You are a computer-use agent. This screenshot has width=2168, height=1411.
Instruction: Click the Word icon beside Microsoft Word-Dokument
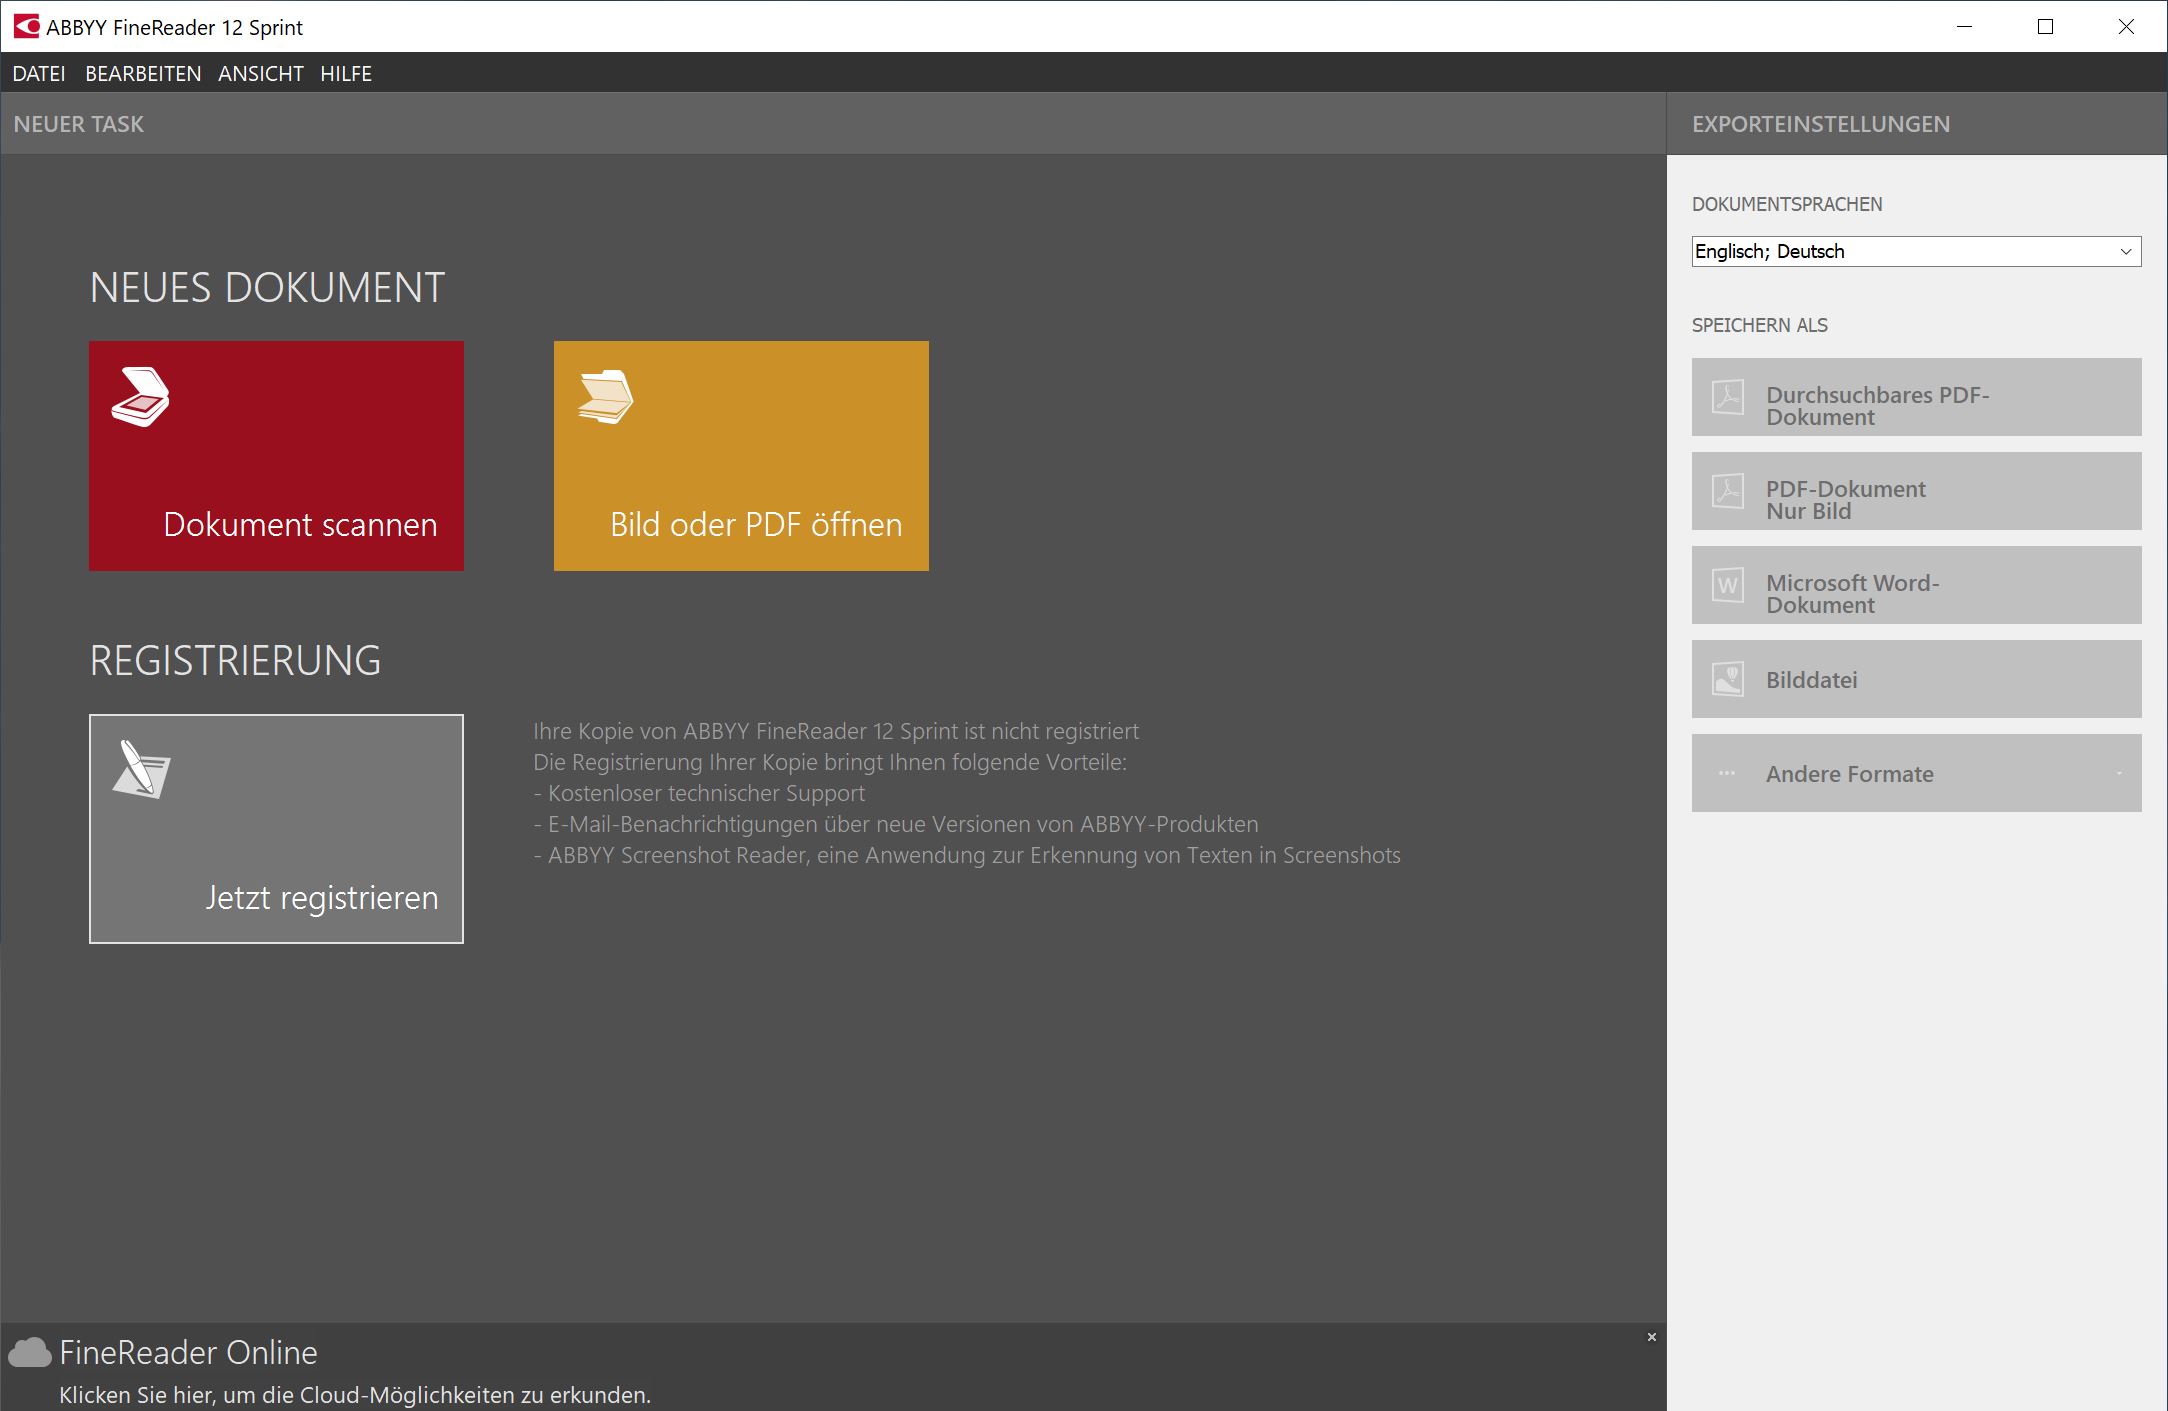click(1728, 585)
